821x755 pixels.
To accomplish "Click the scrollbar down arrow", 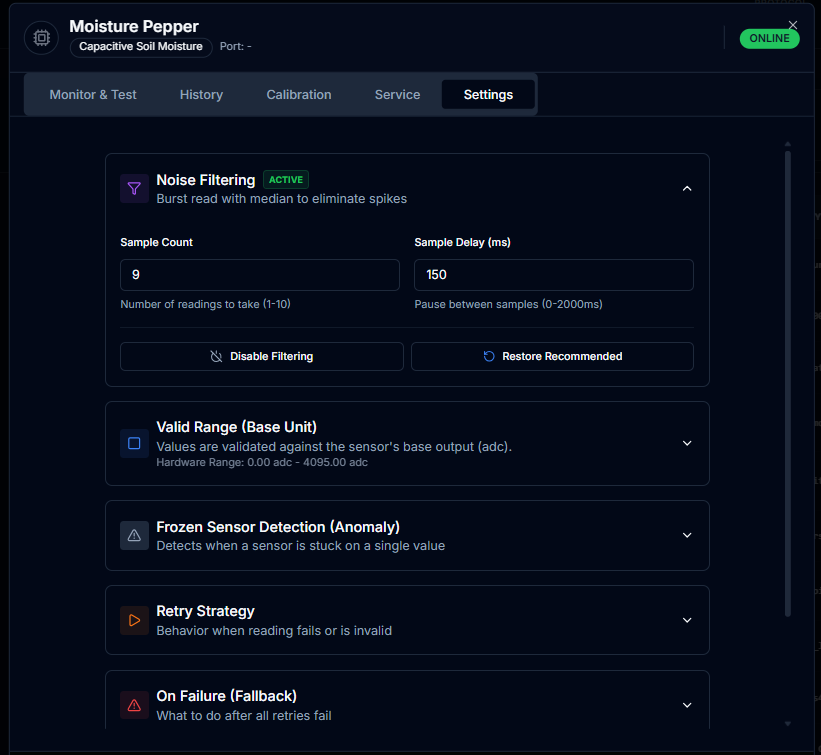I will (787, 724).
